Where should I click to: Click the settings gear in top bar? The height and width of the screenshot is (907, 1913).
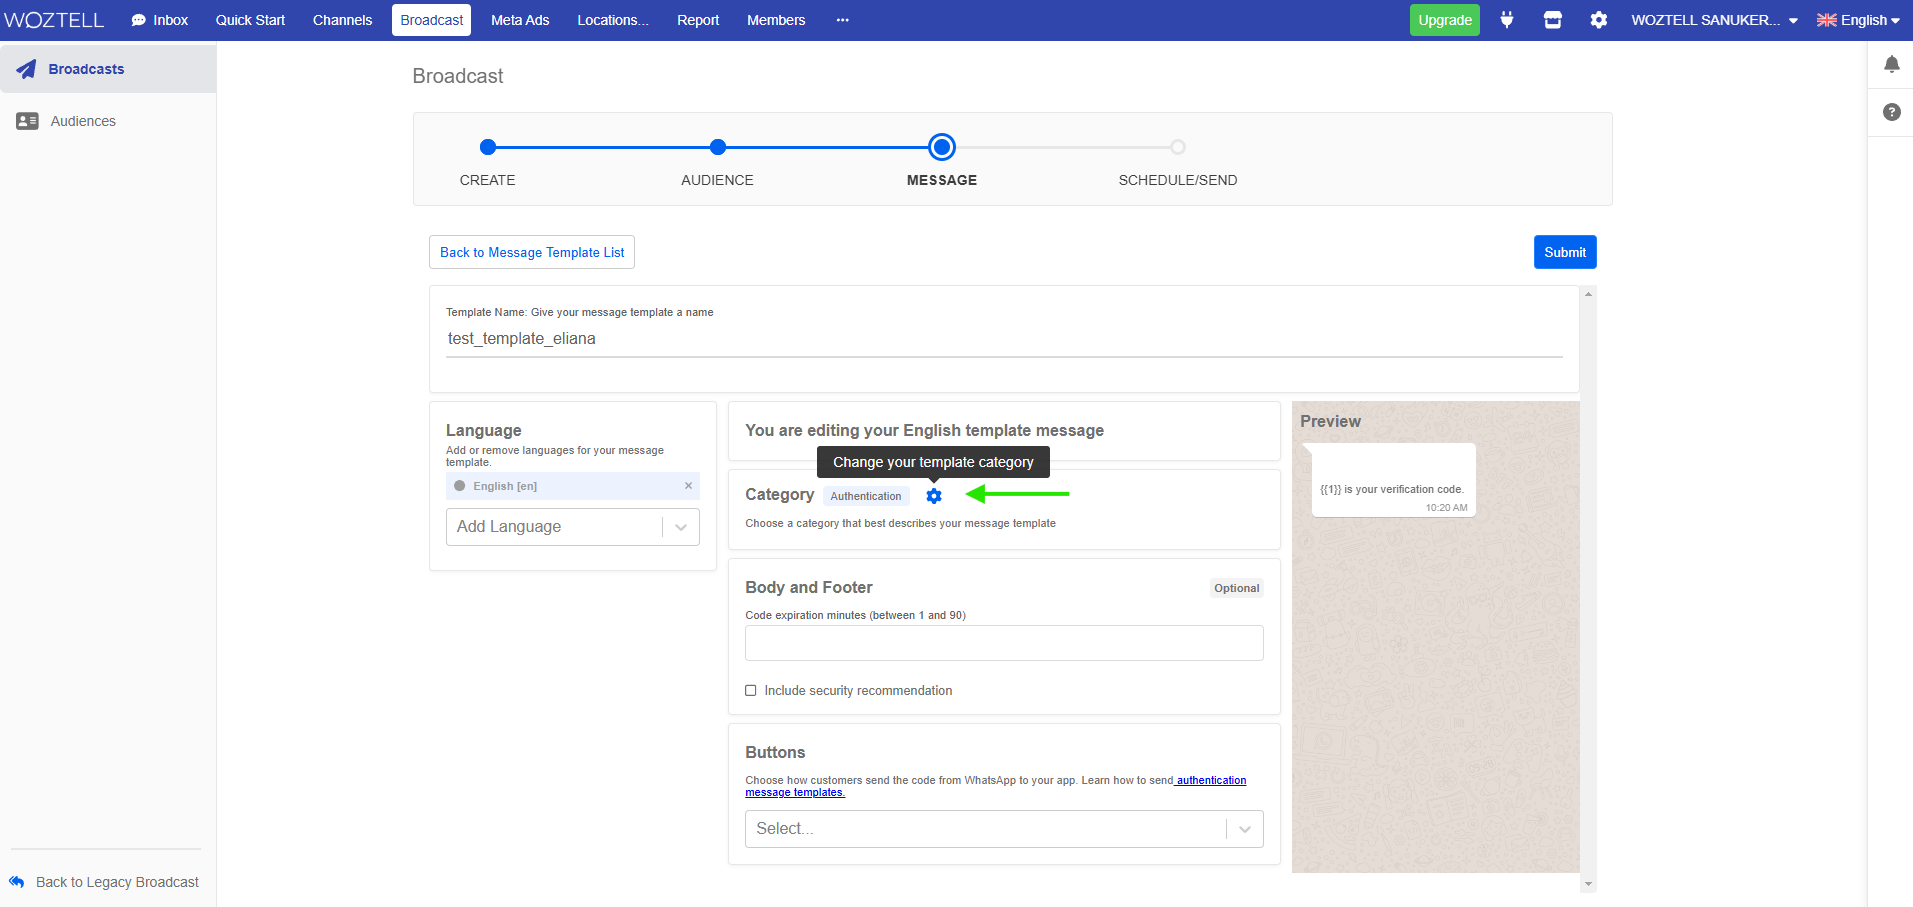click(1598, 20)
